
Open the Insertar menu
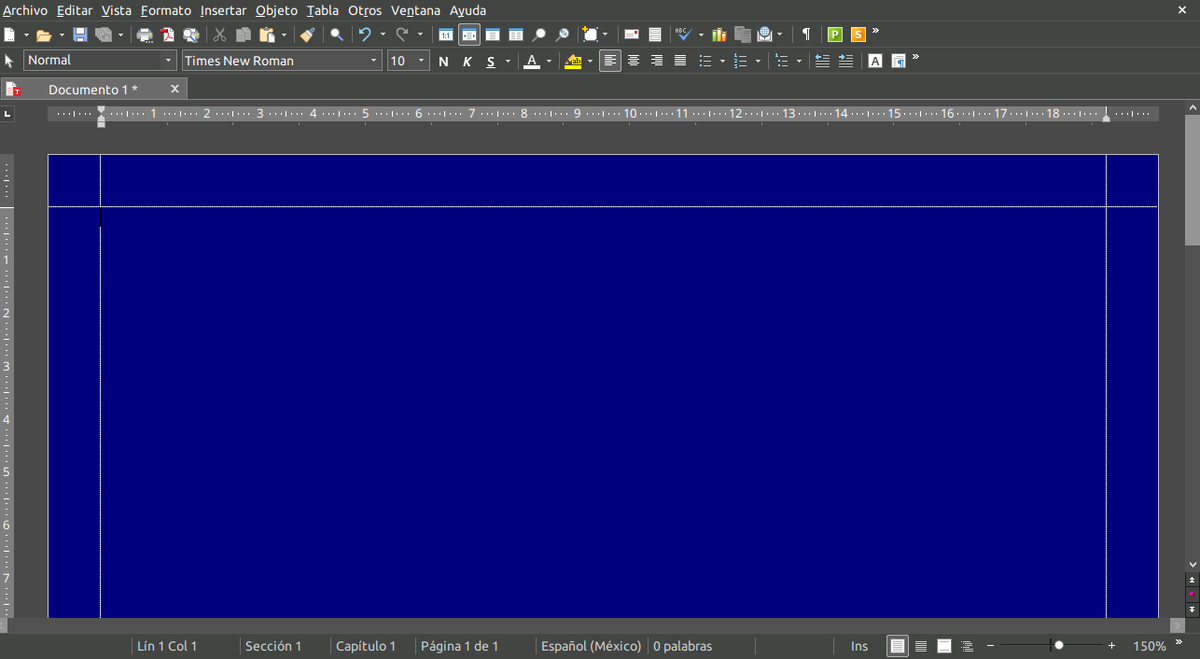pos(223,10)
